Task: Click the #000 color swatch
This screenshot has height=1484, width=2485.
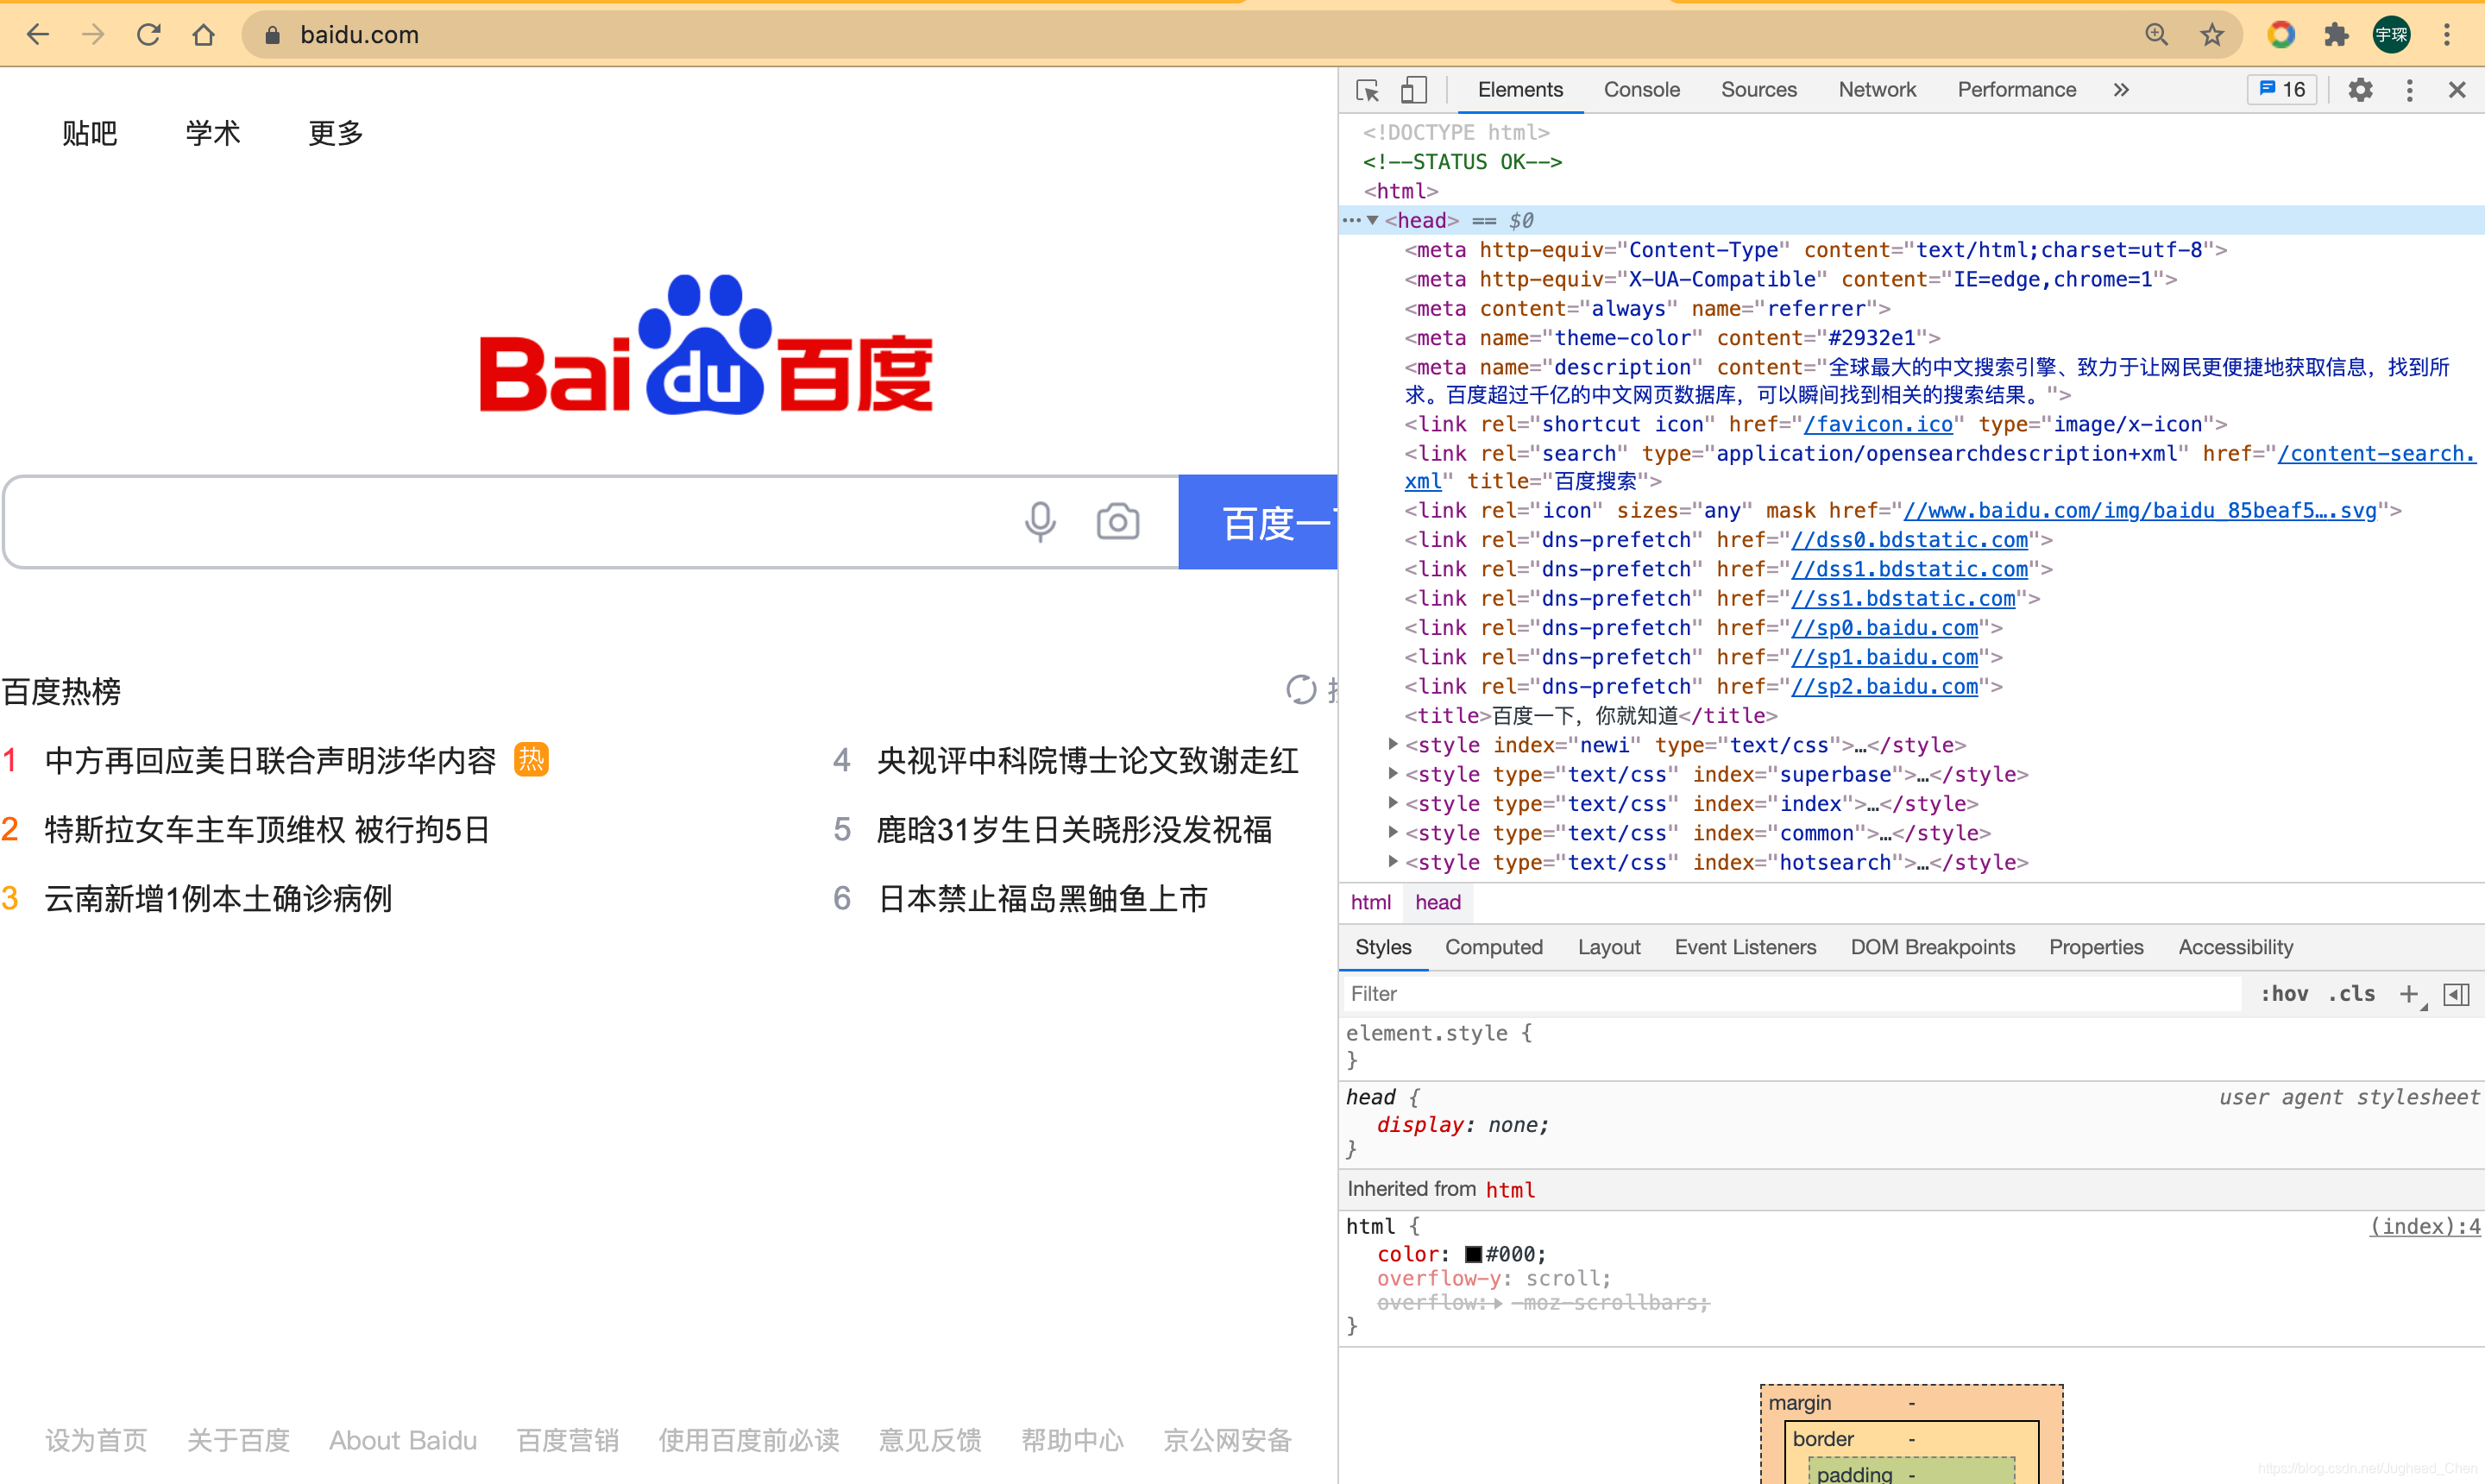Action: [x=1473, y=1254]
